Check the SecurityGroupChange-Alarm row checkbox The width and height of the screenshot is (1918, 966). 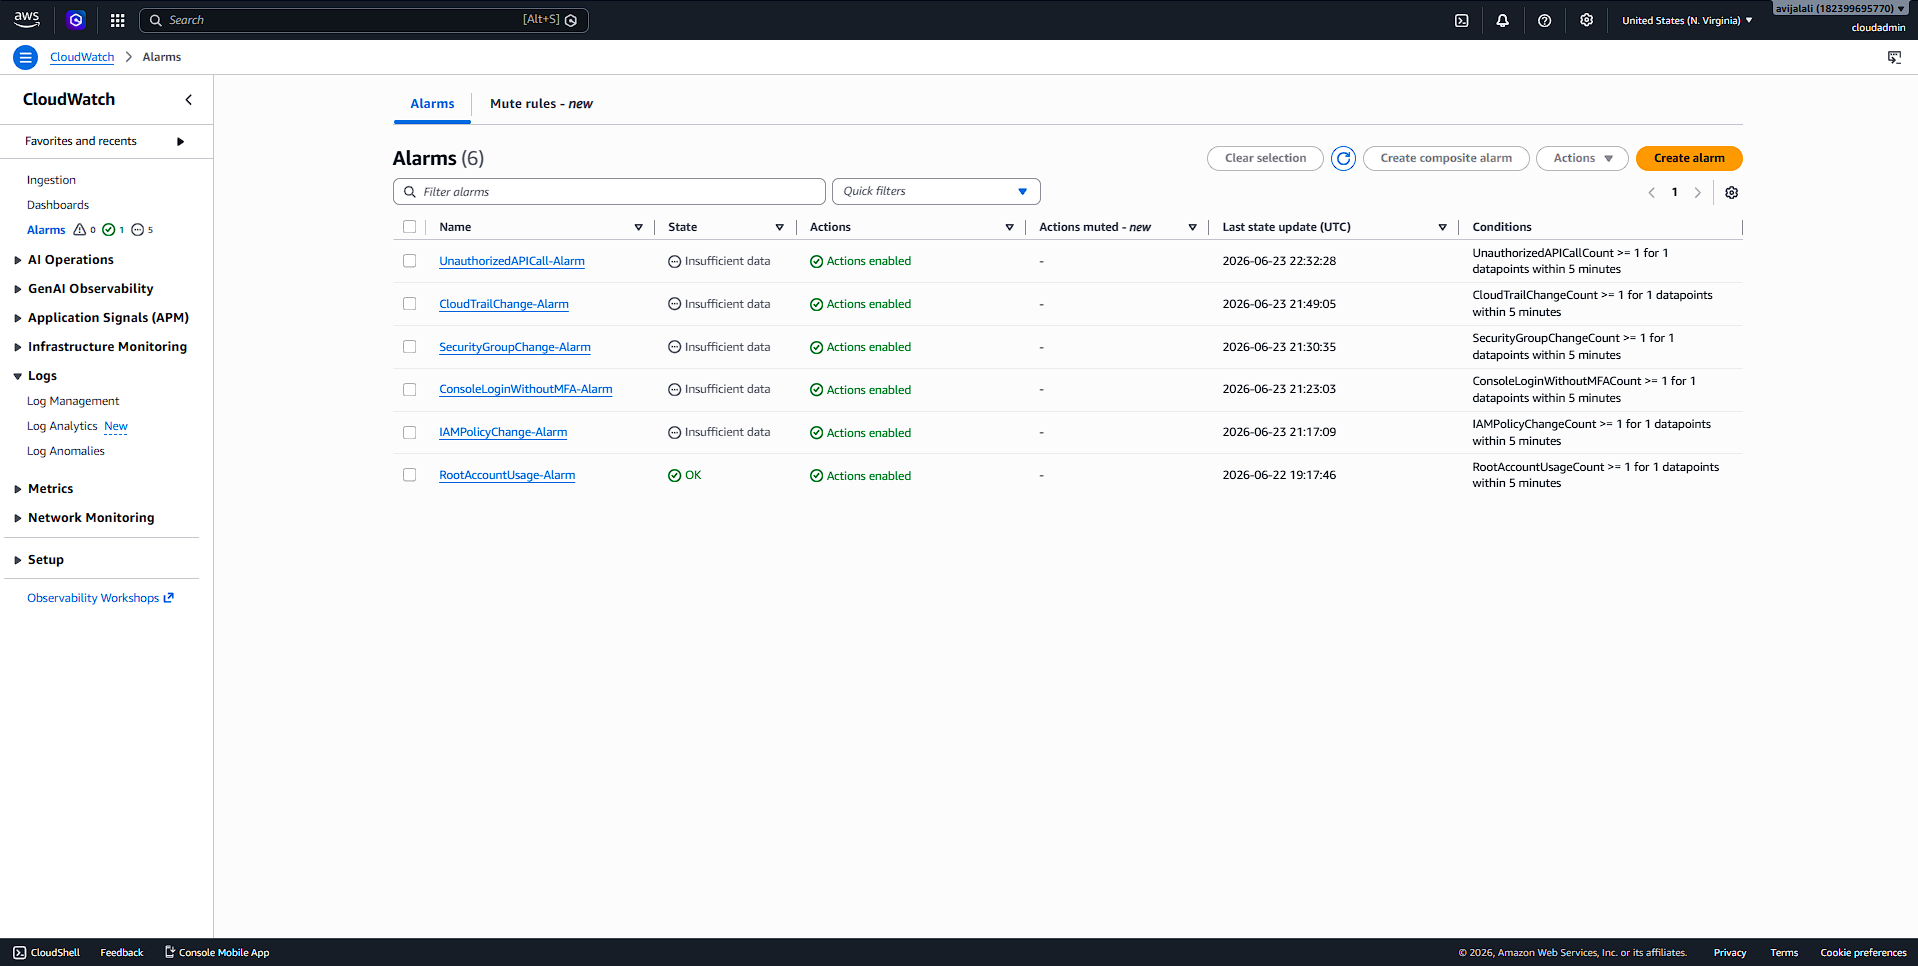click(x=409, y=347)
